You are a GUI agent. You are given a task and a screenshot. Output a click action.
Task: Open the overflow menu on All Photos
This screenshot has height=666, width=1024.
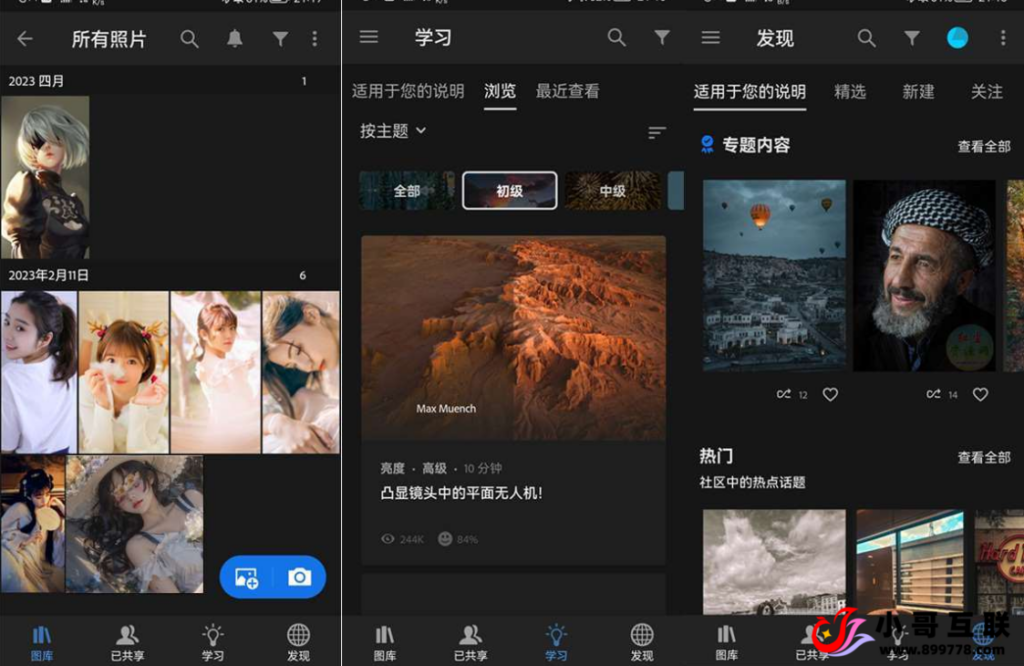(314, 39)
